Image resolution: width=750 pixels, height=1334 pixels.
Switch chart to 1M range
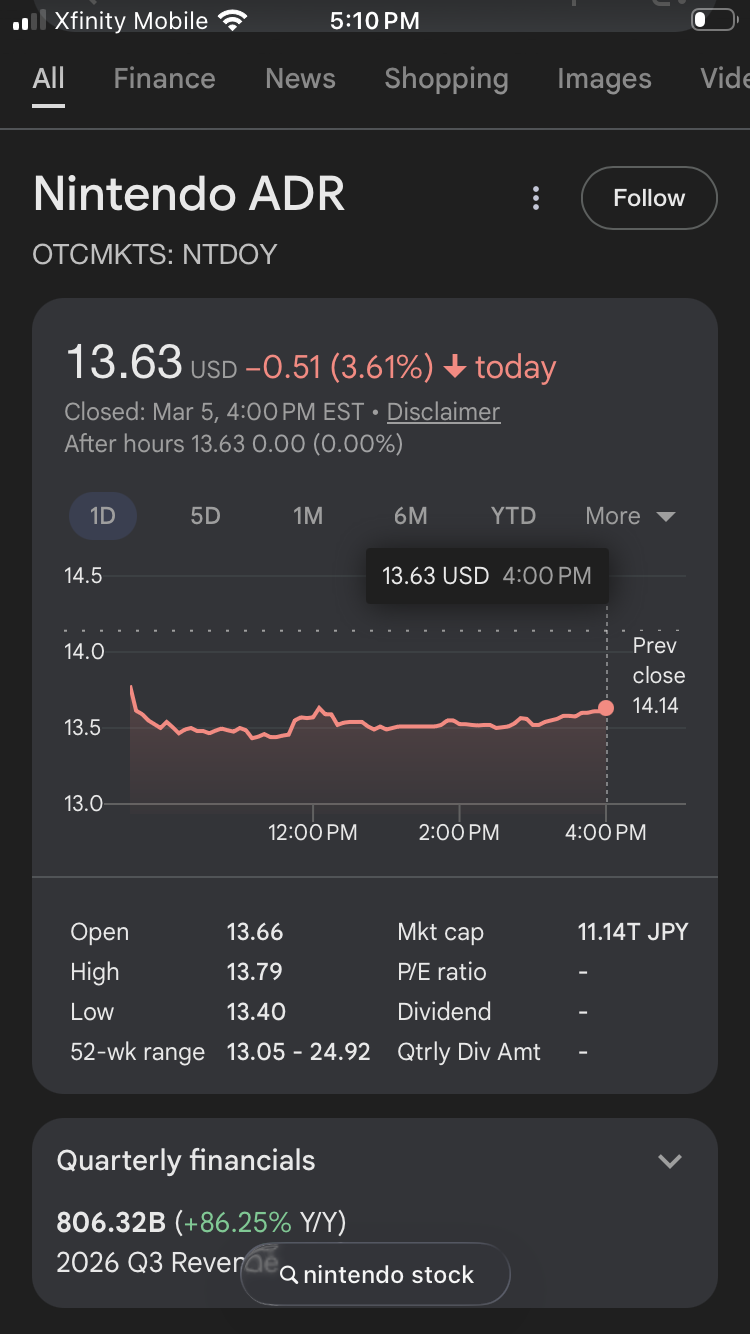pos(308,516)
